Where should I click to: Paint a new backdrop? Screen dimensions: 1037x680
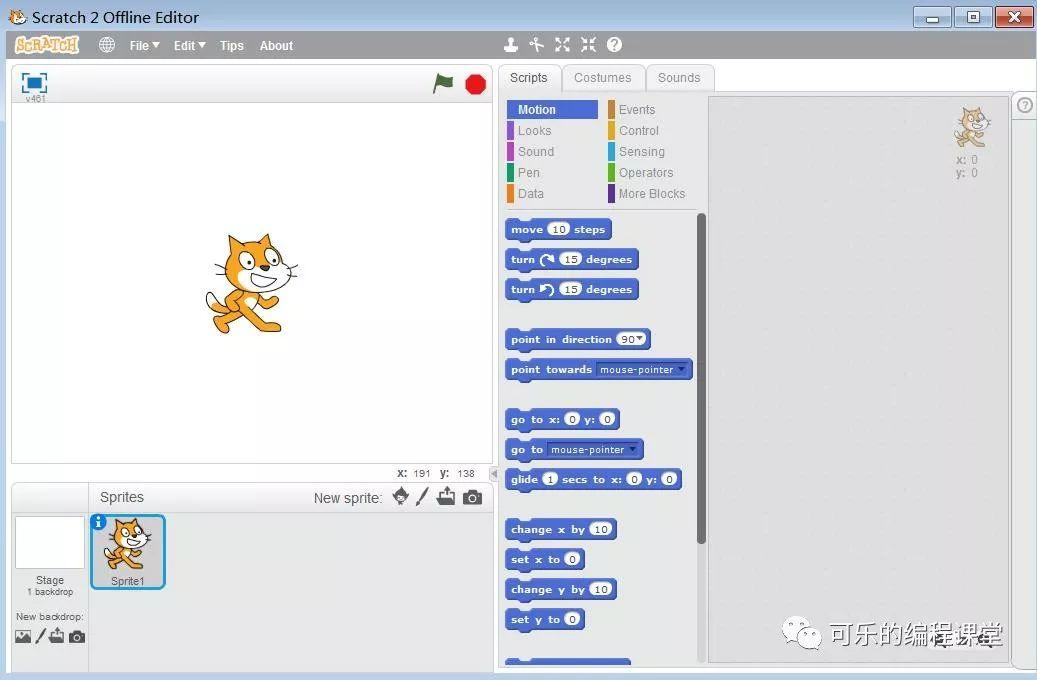pyautogui.click(x=41, y=636)
